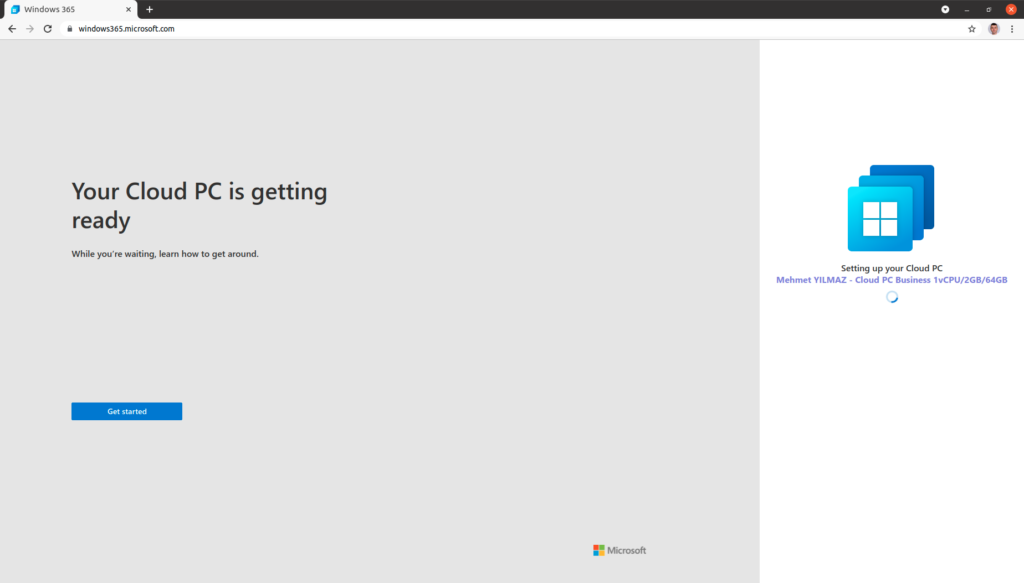Click the 'Your Cloud PC is getting ready' heading
This screenshot has width=1024, height=583.
pyautogui.click(x=199, y=205)
